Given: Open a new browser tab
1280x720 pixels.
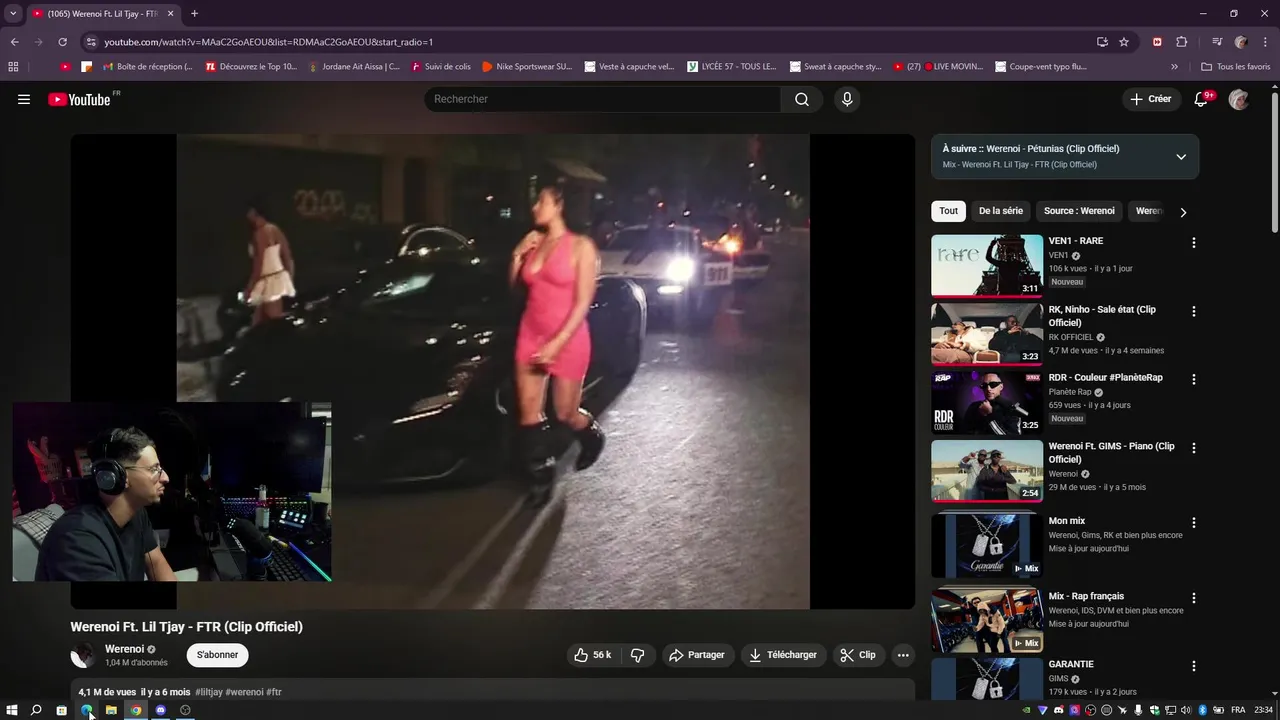Looking at the screenshot, I should [194, 14].
